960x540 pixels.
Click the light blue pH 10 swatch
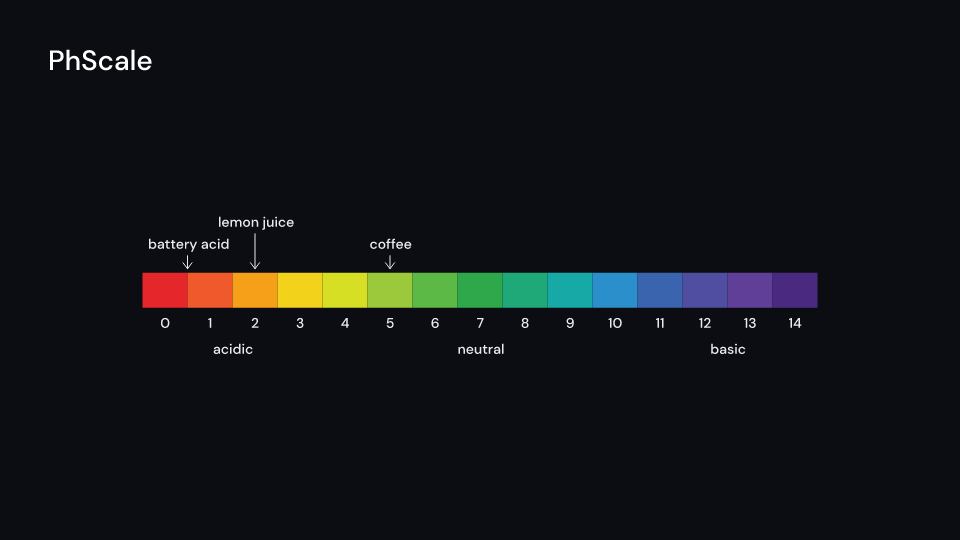tap(615, 290)
